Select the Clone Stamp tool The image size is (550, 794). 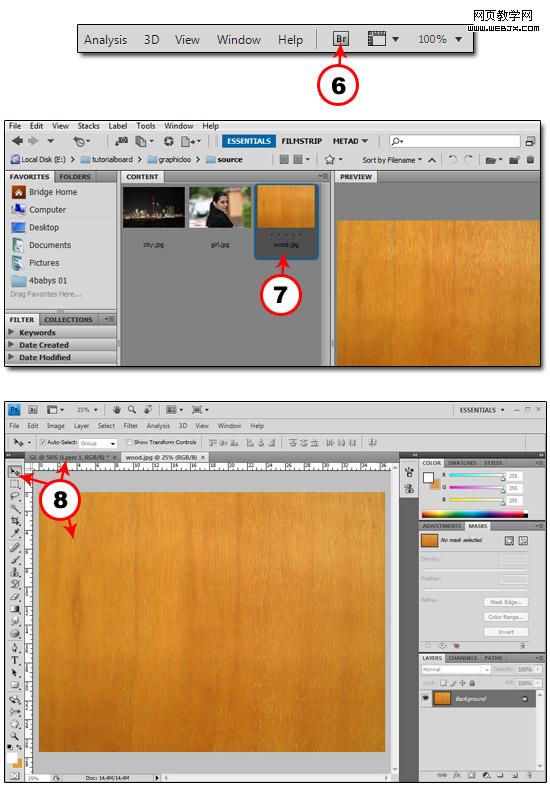tap(15, 572)
